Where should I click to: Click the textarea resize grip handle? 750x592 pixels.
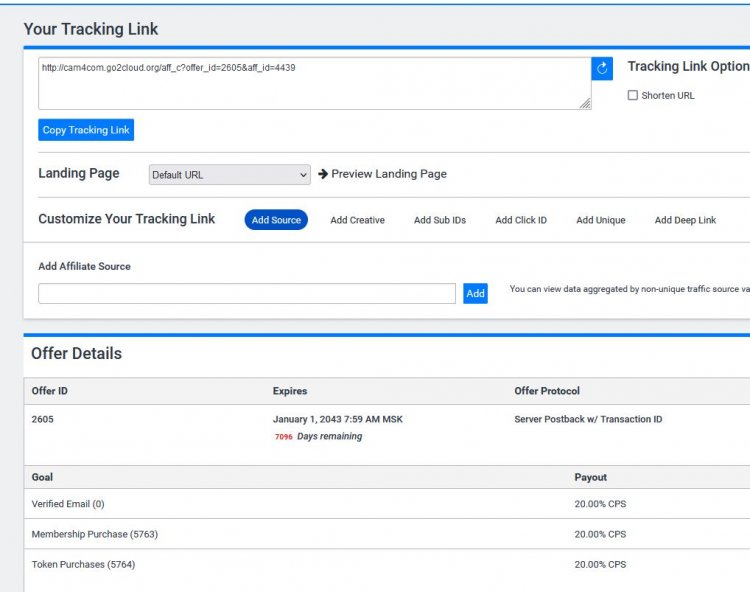pos(585,103)
